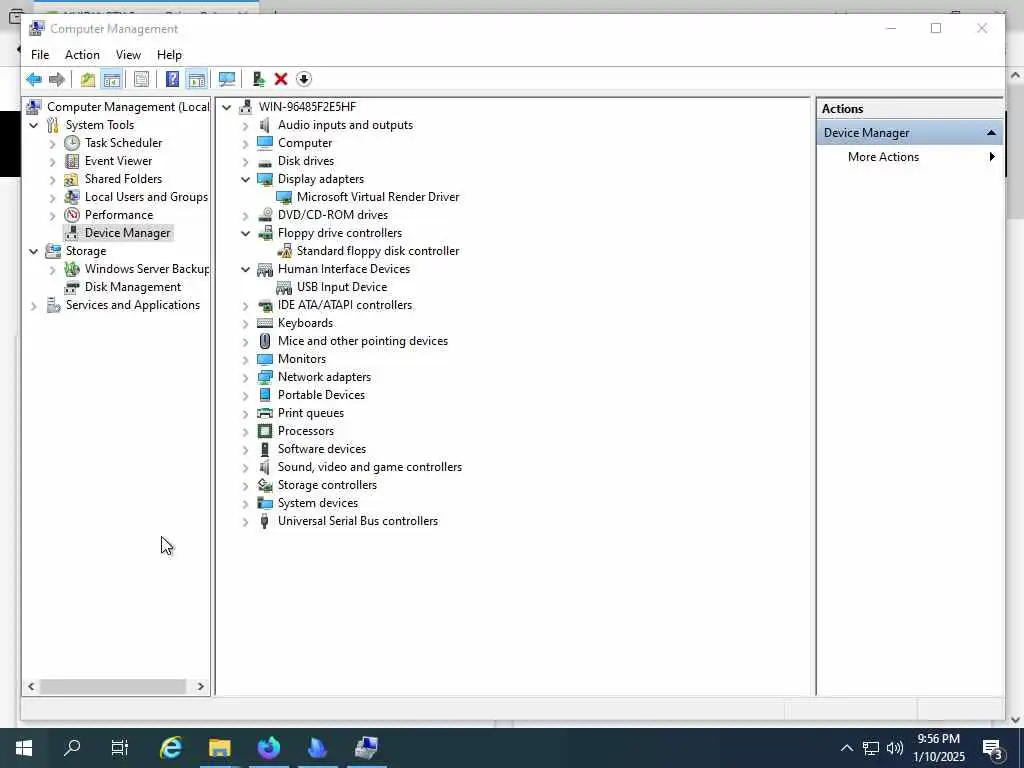1024x768 pixels.
Task: Collapse the Floppy drive controllers category
Action: click(x=246, y=233)
